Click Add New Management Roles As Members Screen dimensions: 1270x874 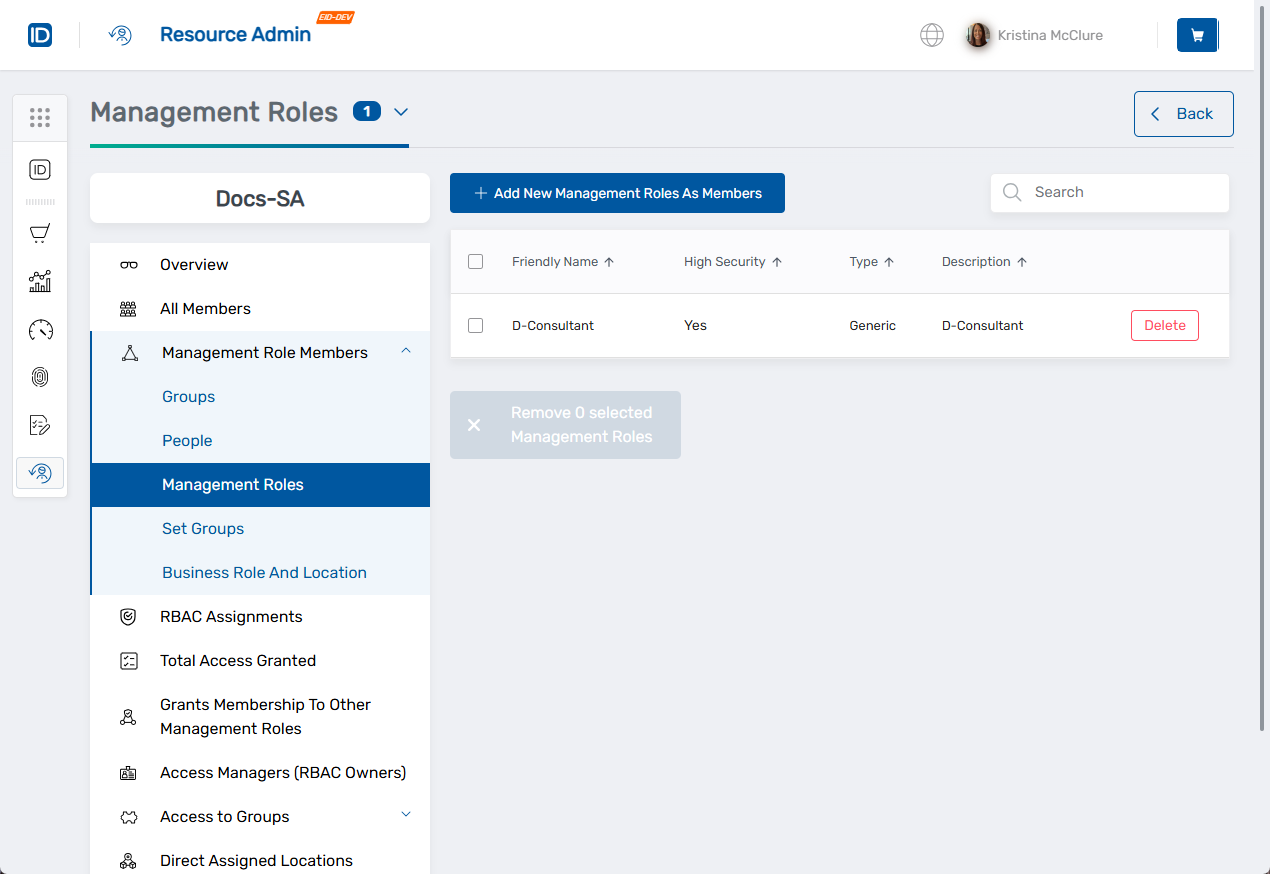[x=617, y=192]
